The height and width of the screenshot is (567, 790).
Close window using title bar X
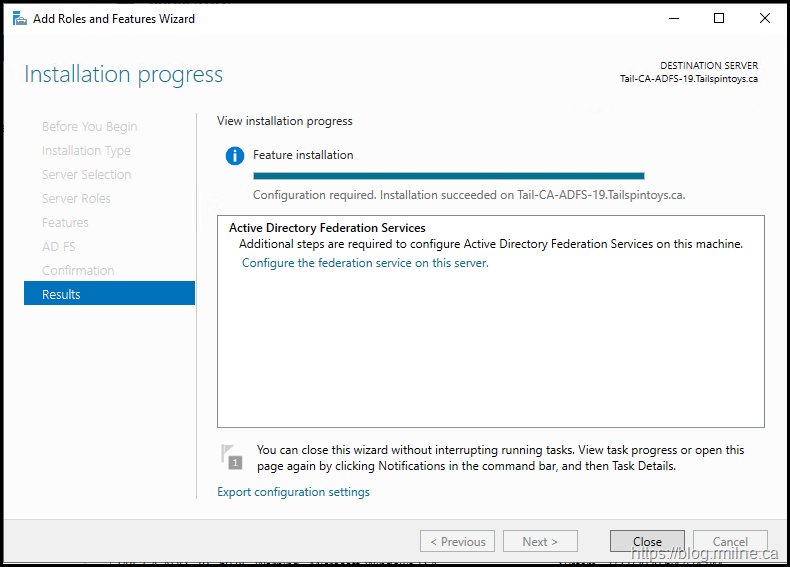765,18
